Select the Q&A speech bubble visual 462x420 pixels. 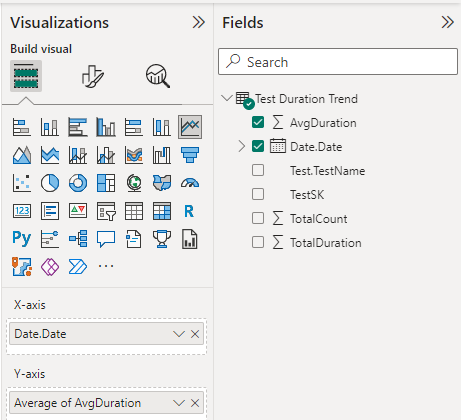[x=106, y=239]
